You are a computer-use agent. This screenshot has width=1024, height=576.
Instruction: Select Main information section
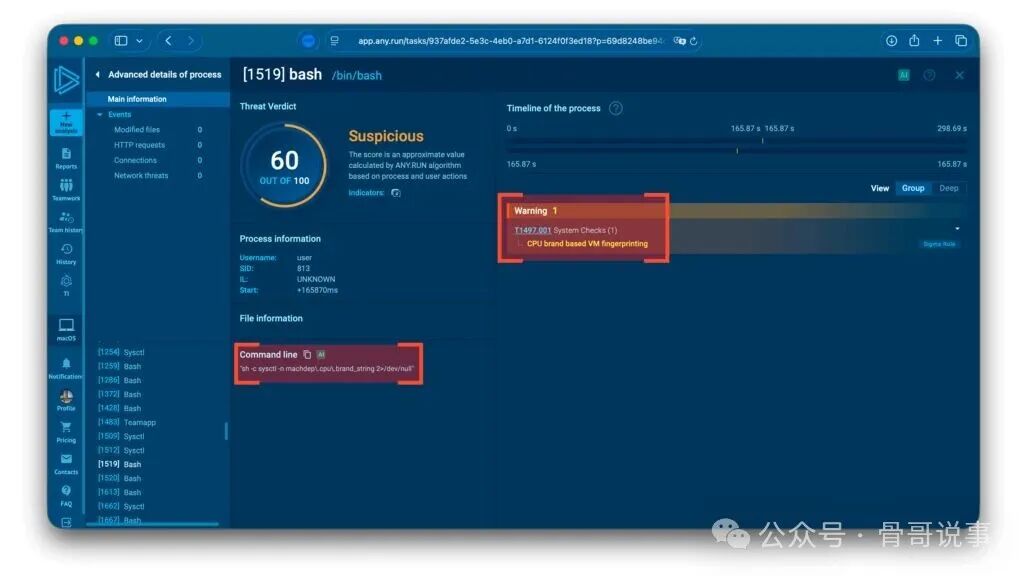pyautogui.click(x=157, y=99)
